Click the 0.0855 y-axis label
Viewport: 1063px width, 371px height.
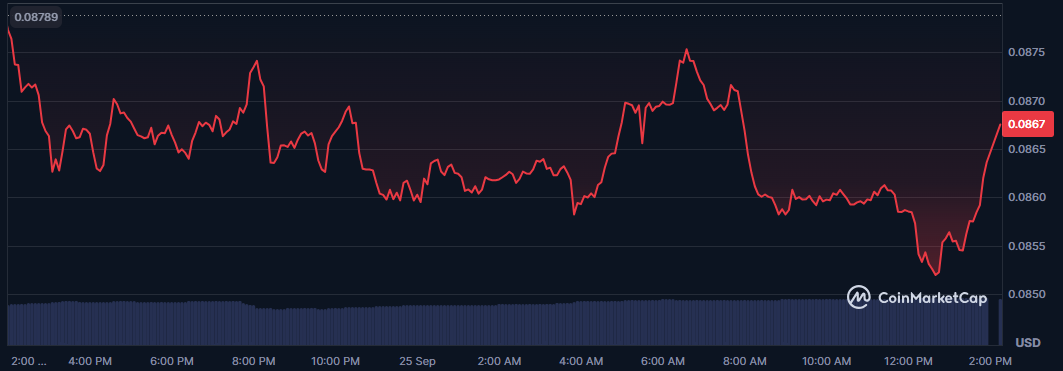1026,246
